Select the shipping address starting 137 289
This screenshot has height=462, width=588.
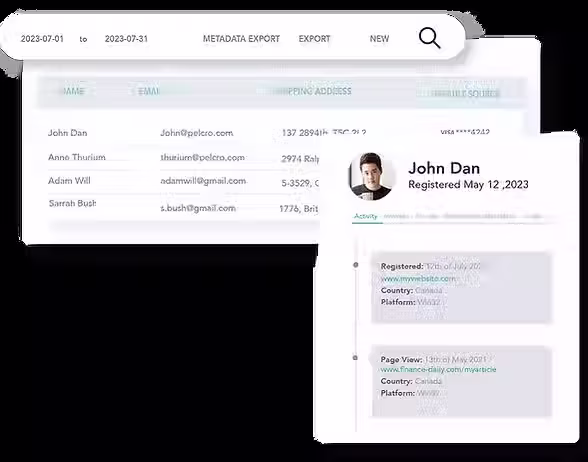point(324,133)
